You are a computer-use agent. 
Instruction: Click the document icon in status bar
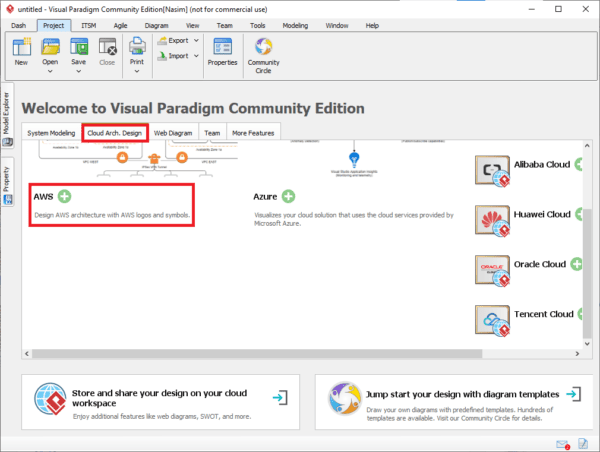583,444
